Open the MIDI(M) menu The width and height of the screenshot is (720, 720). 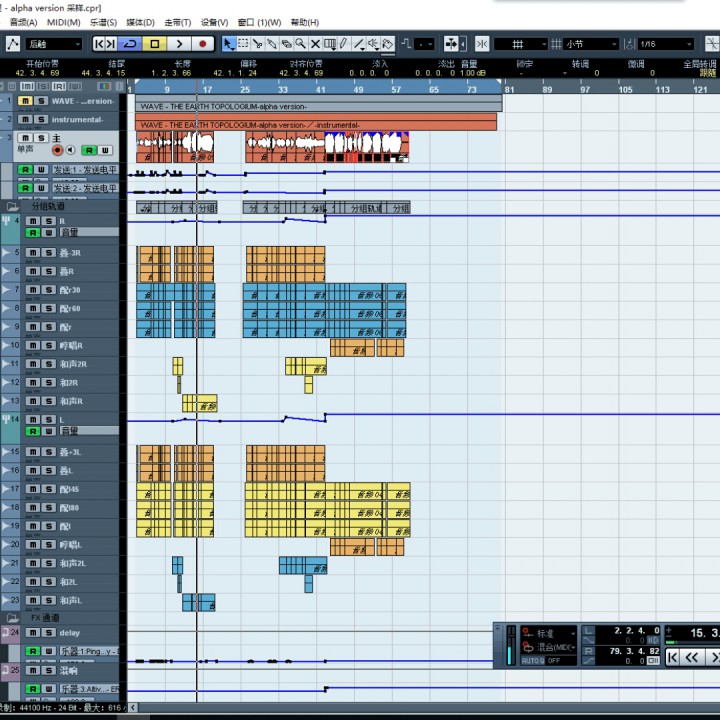tap(64, 22)
